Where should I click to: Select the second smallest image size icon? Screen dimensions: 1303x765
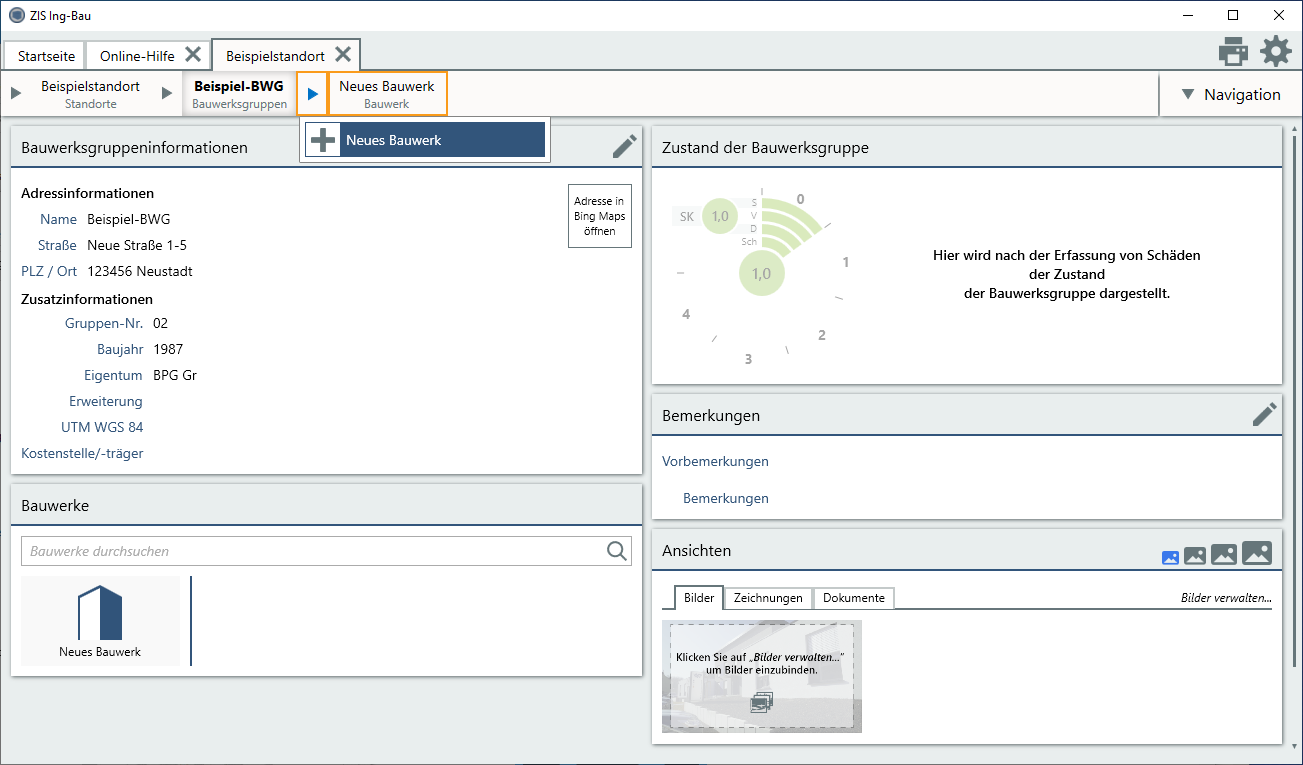[x=1194, y=556]
